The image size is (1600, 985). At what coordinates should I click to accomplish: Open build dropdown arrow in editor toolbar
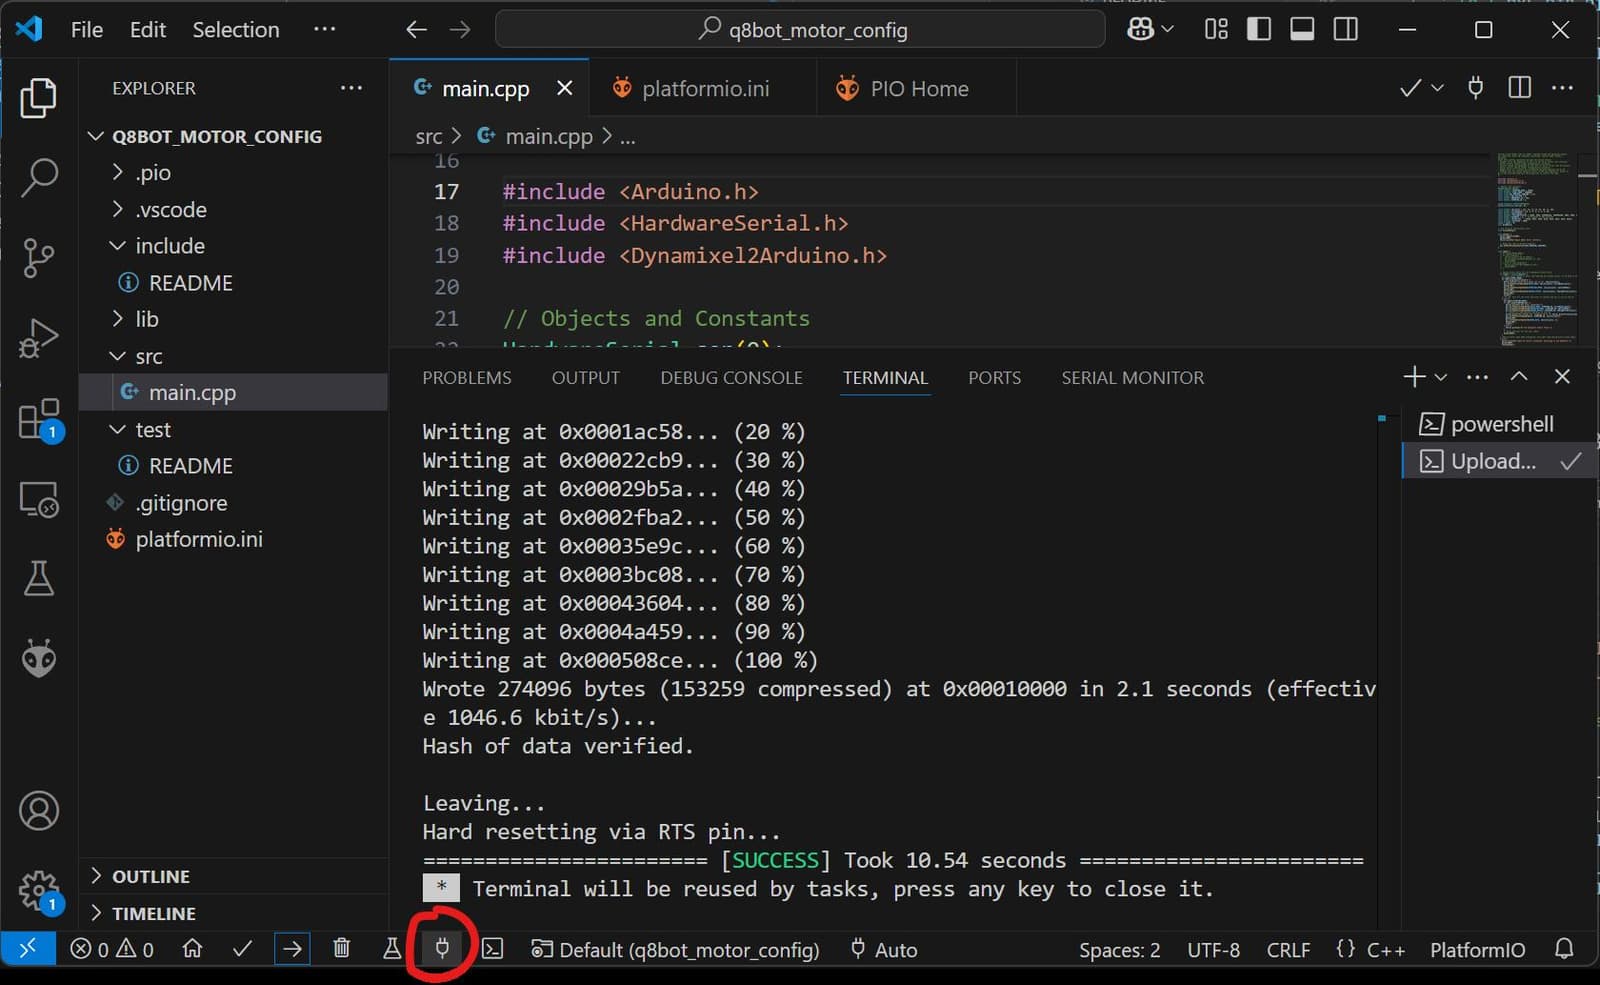click(x=1438, y=88)
